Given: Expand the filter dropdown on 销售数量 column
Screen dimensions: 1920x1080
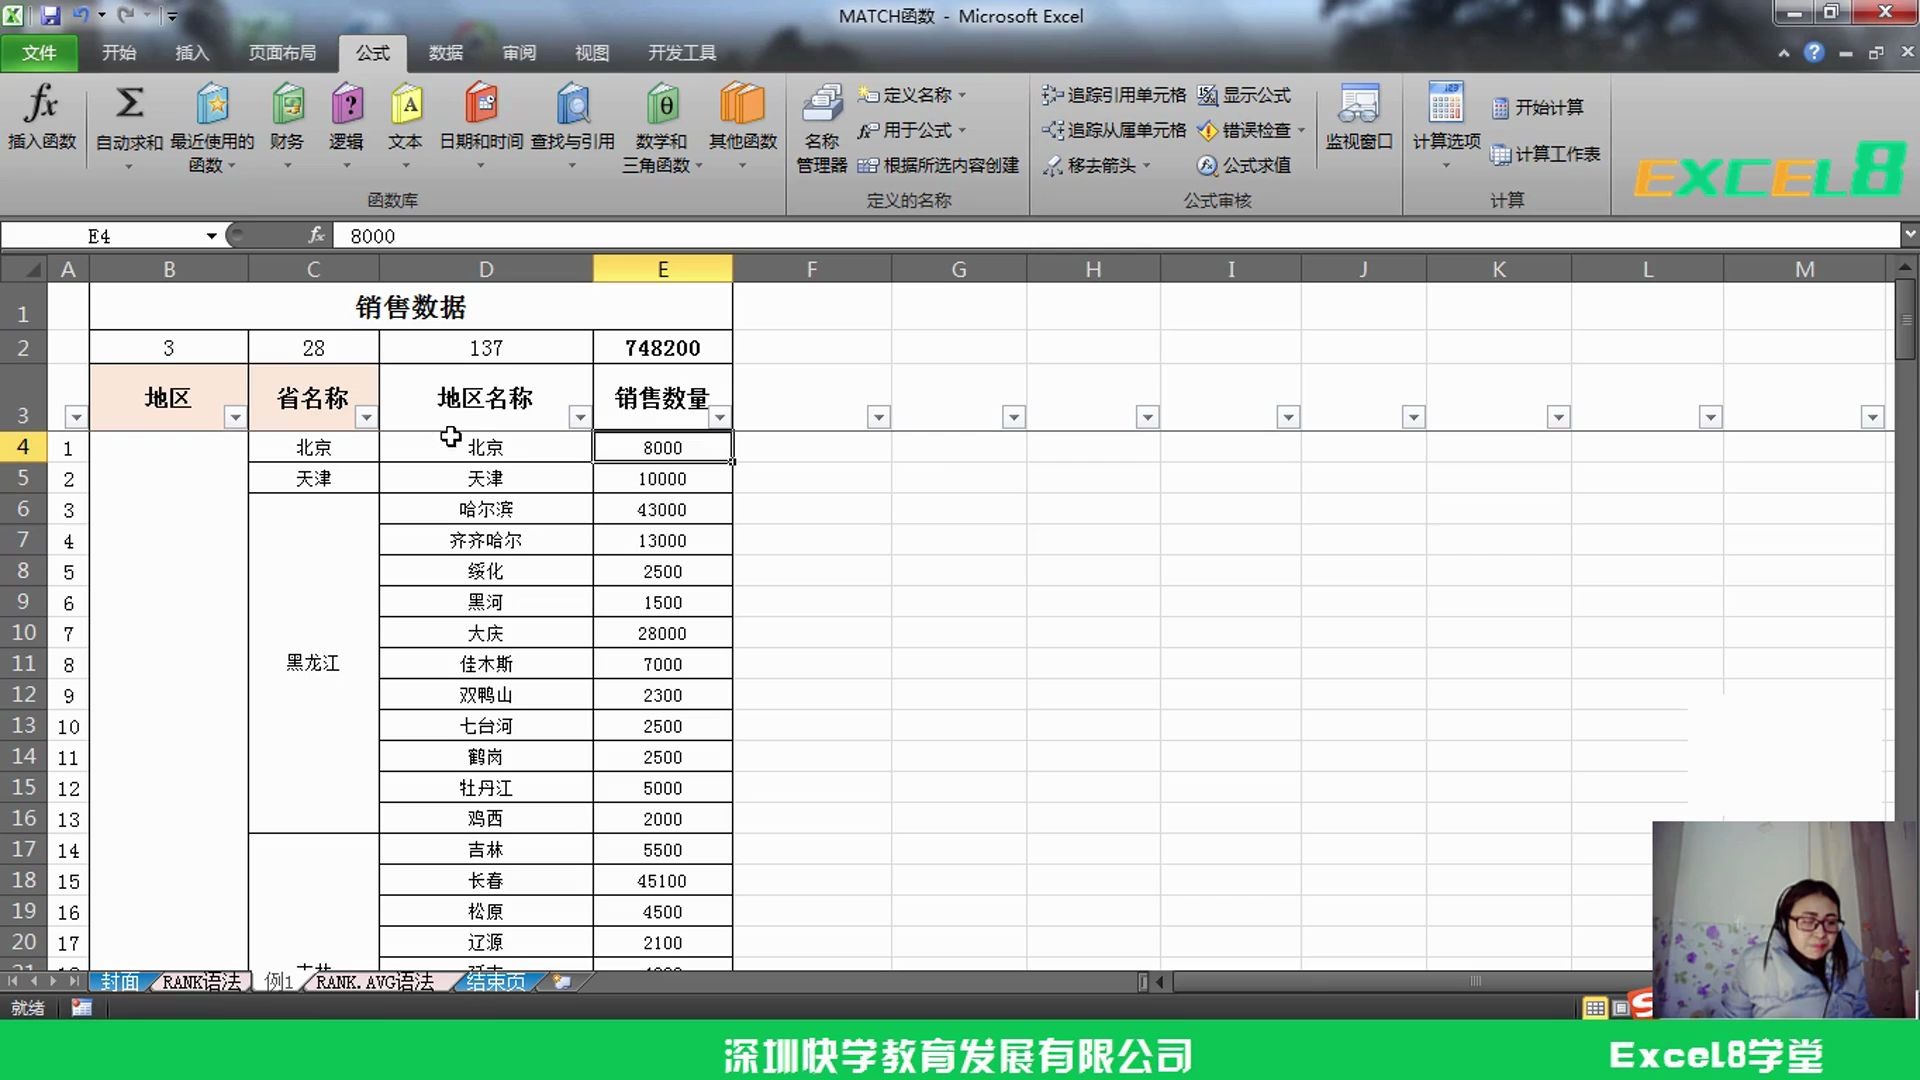Looking at the screenshot, I should coord(719,417).
